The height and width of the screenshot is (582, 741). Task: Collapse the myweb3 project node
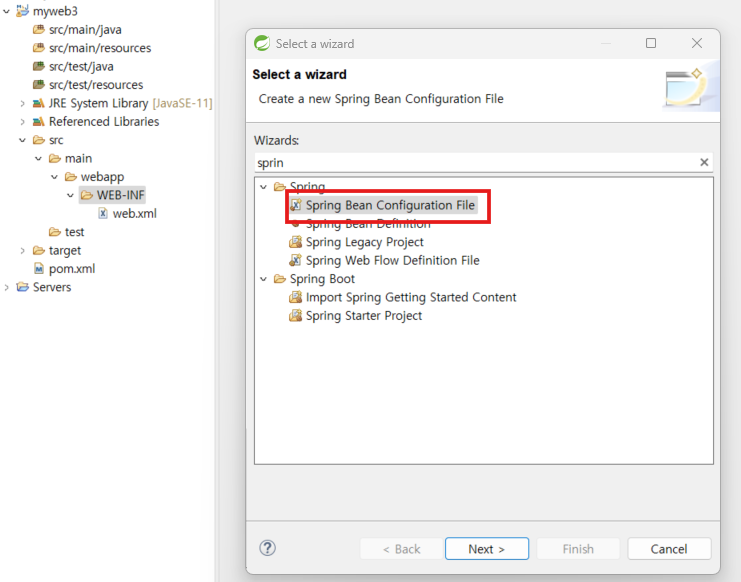(x=6, y=11)
